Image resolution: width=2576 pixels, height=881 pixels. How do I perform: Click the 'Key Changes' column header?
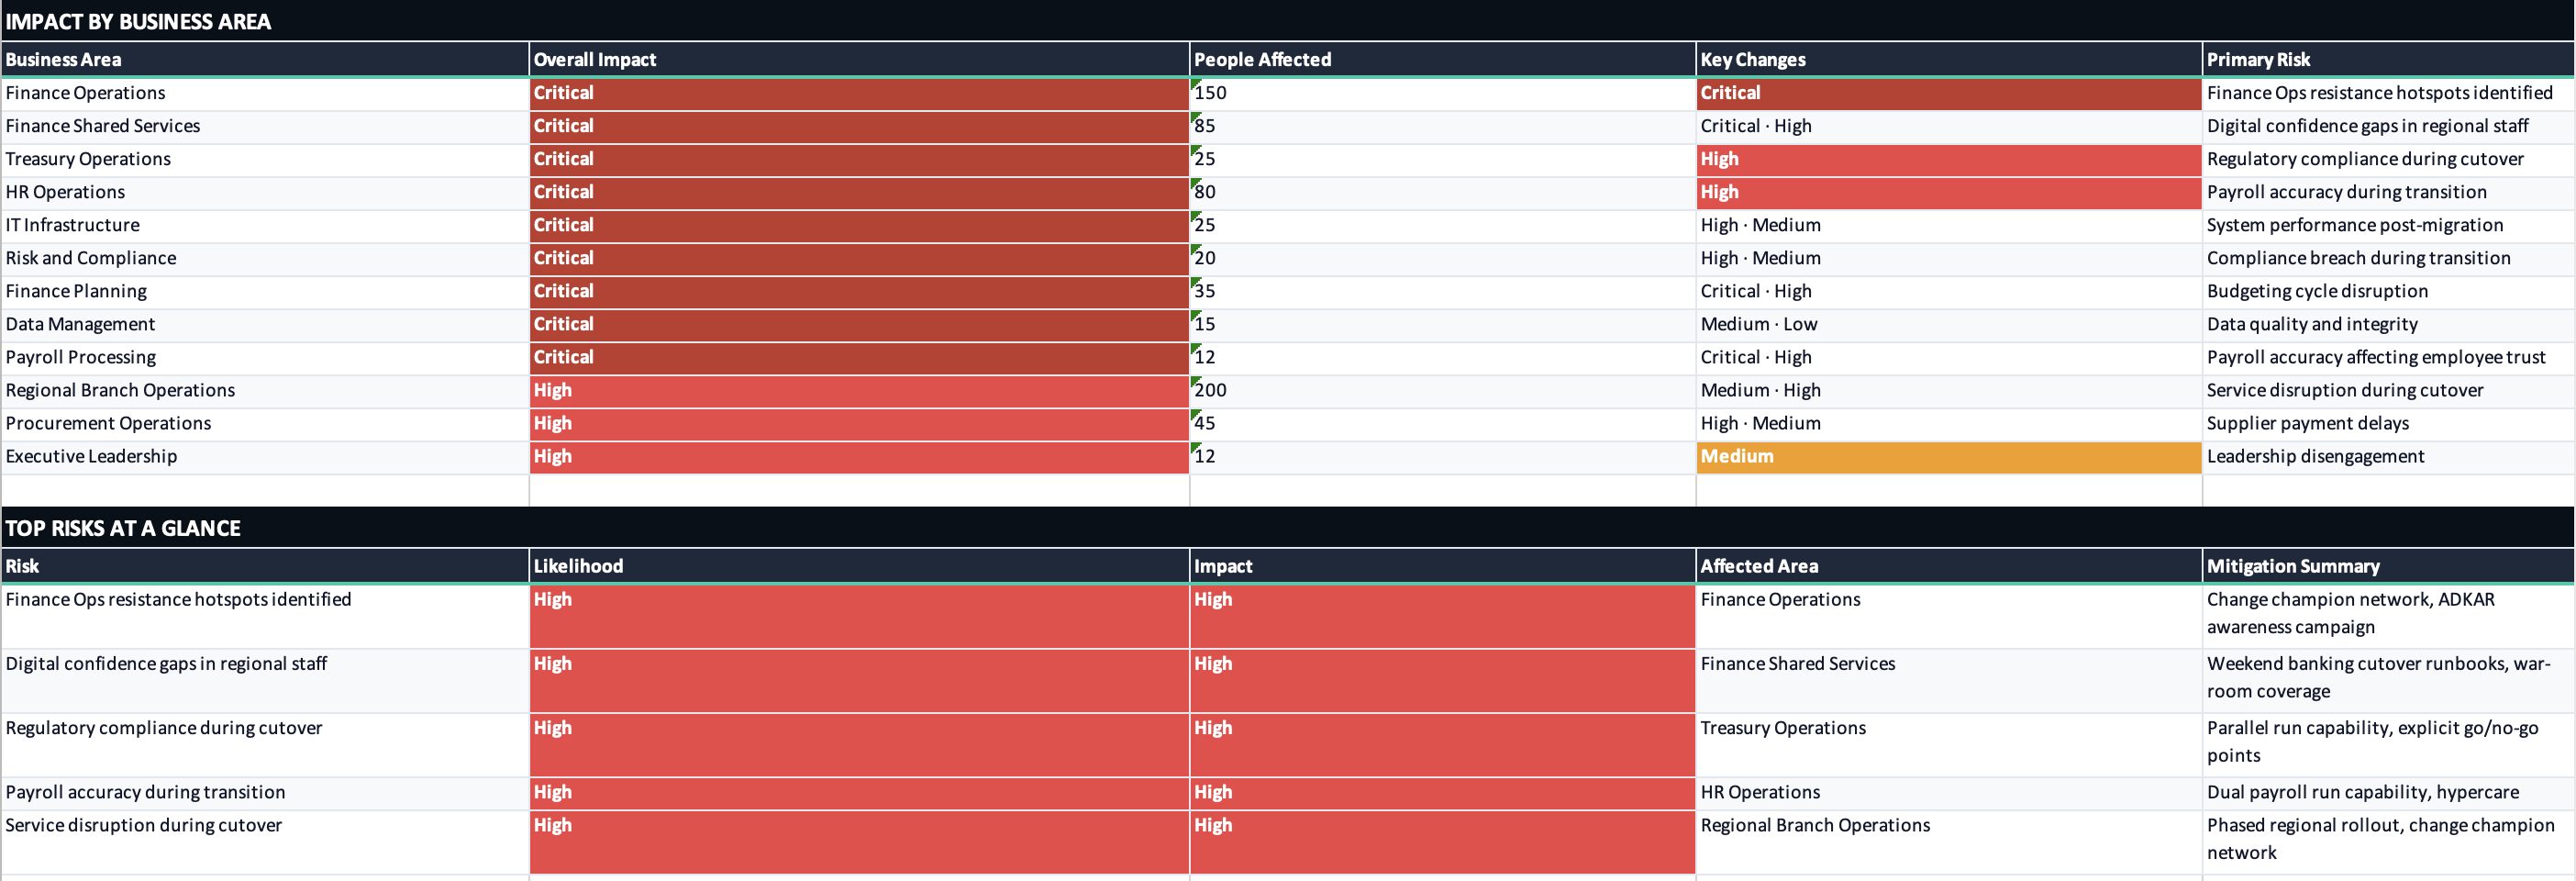[x=1949, y=59]
